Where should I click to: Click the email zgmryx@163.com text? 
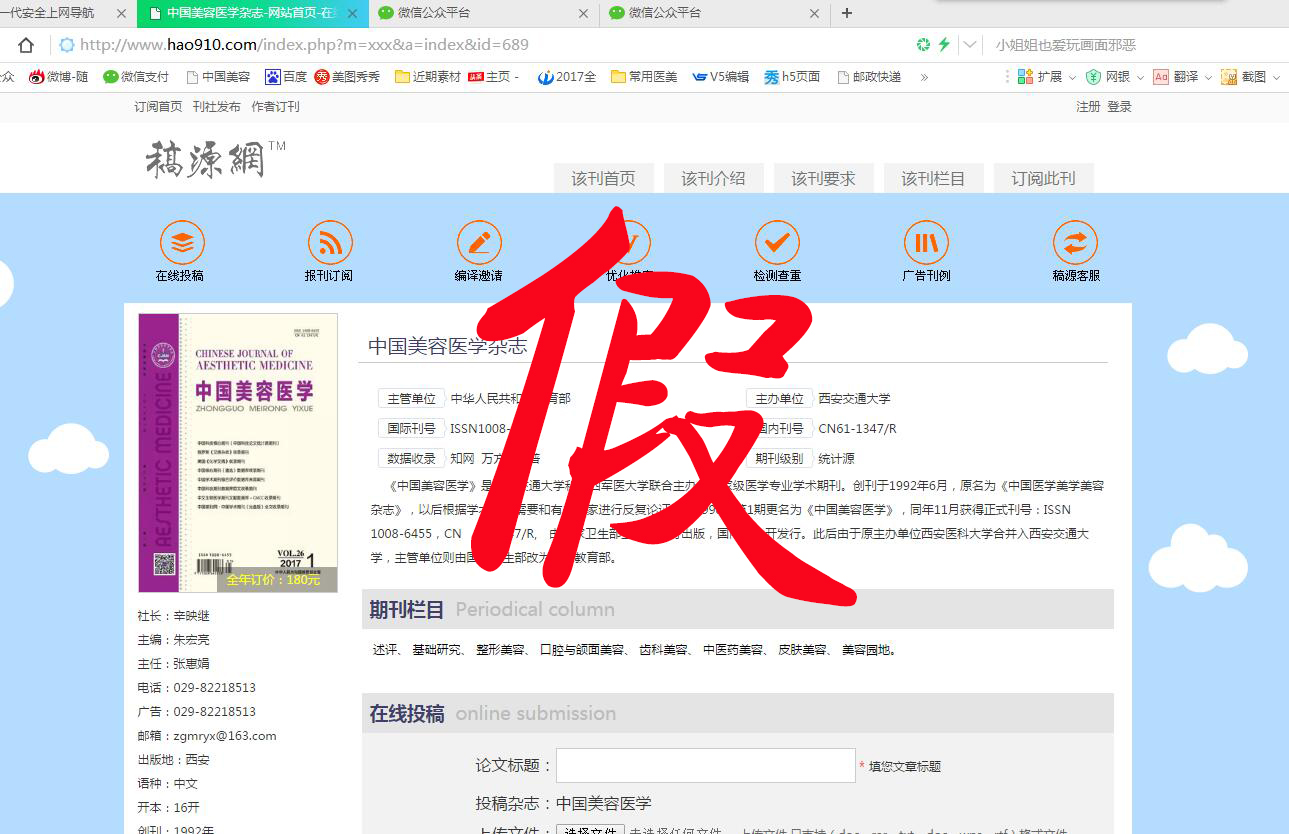point(225,736)
